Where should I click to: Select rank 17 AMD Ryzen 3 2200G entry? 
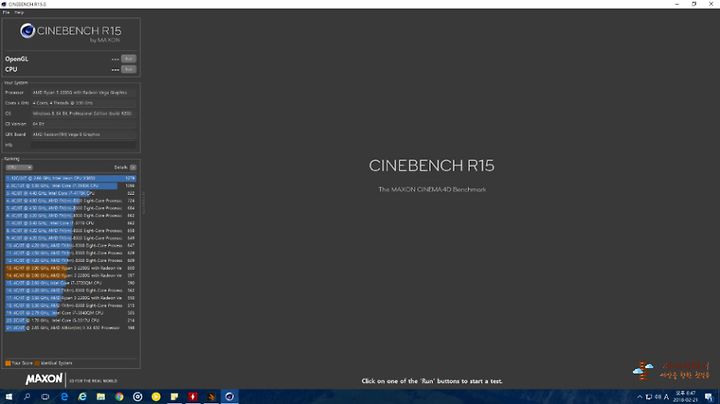tap(71, 298)
